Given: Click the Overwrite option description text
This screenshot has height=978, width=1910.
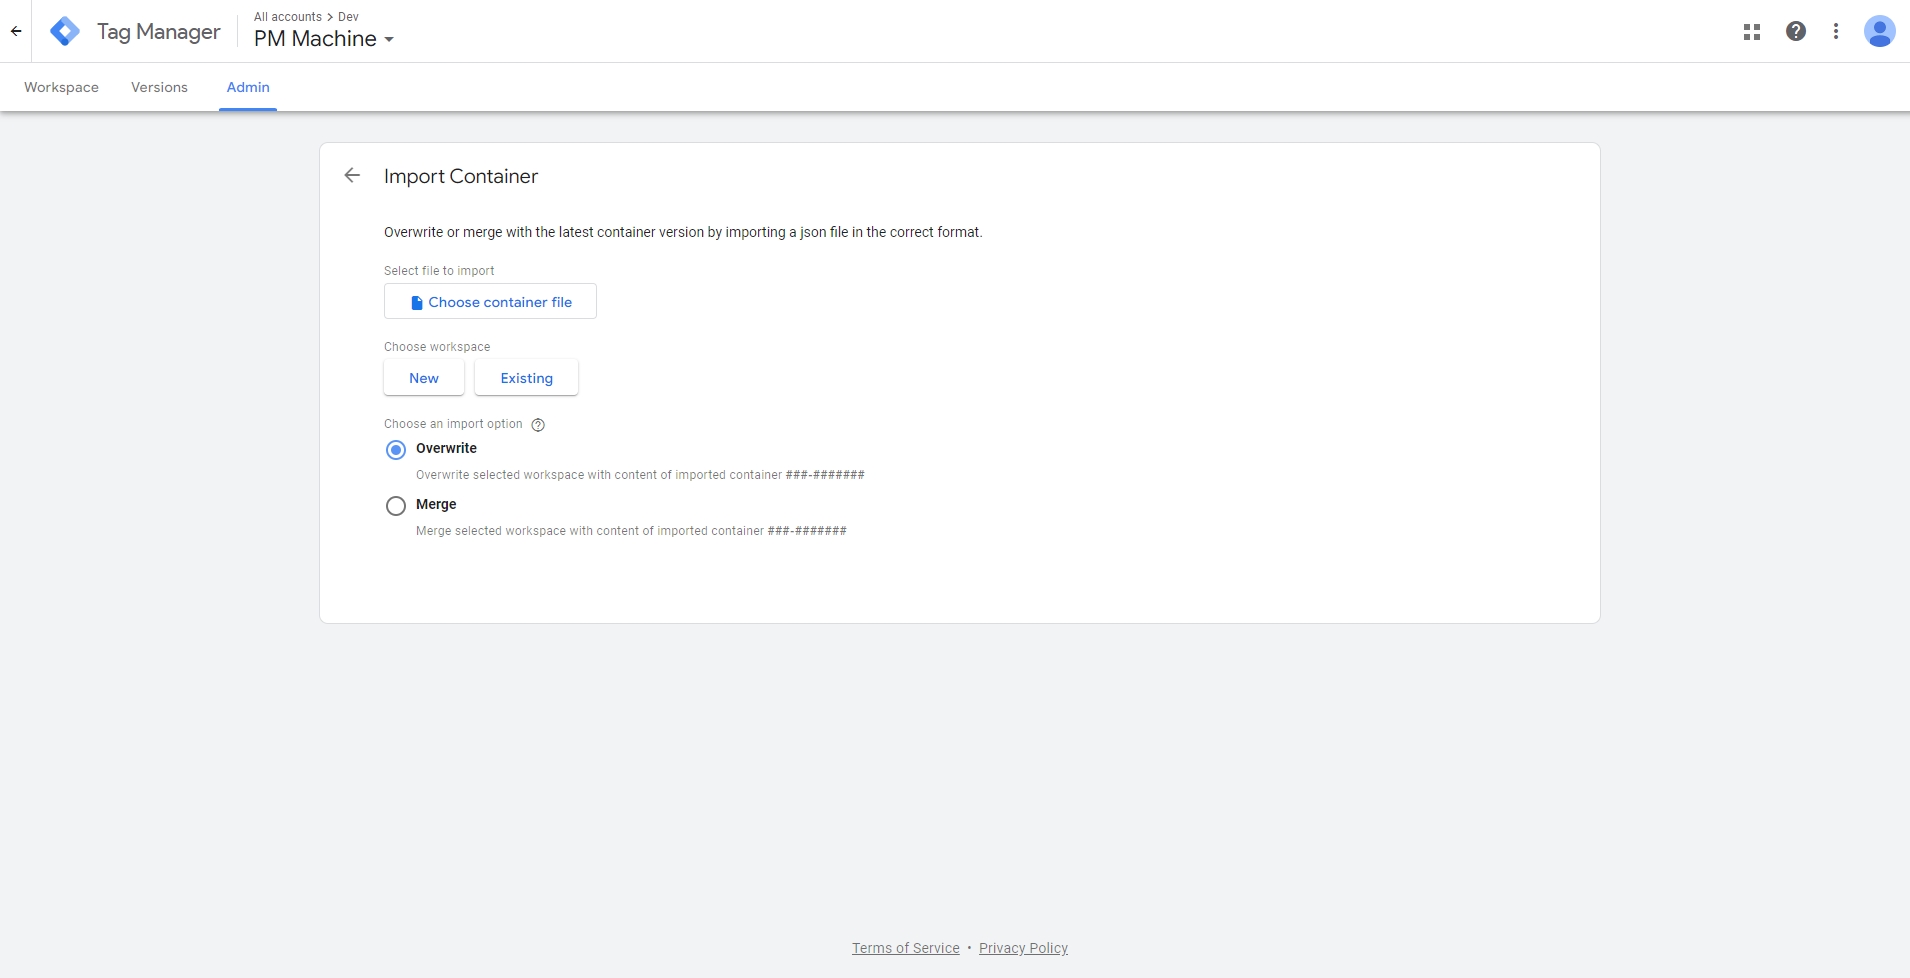Looking at the screenshot, I should [640, 475].
